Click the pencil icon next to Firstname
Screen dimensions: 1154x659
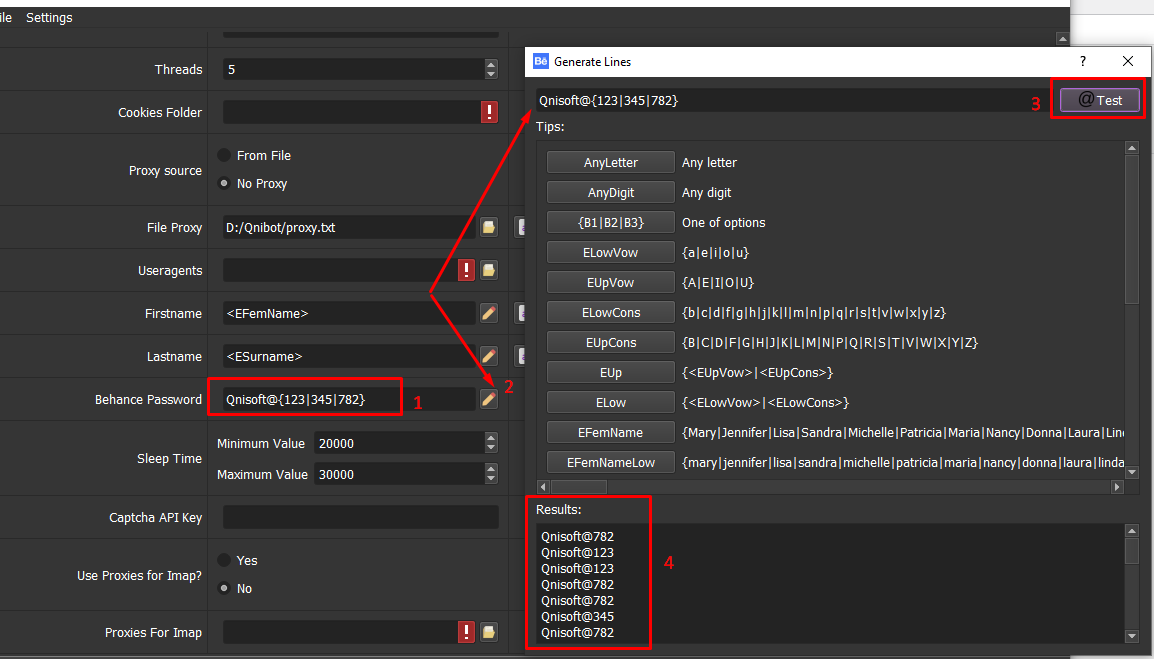tap(489, 314)
